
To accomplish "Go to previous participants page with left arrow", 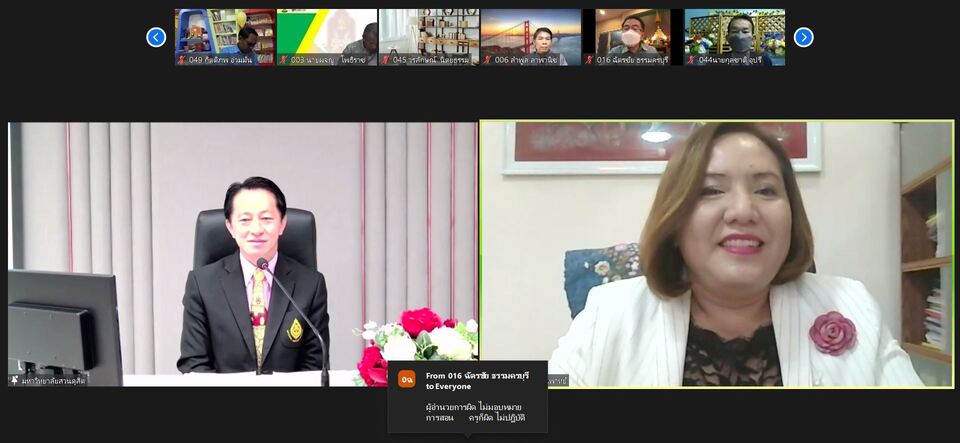I will (x=156, y=37).
